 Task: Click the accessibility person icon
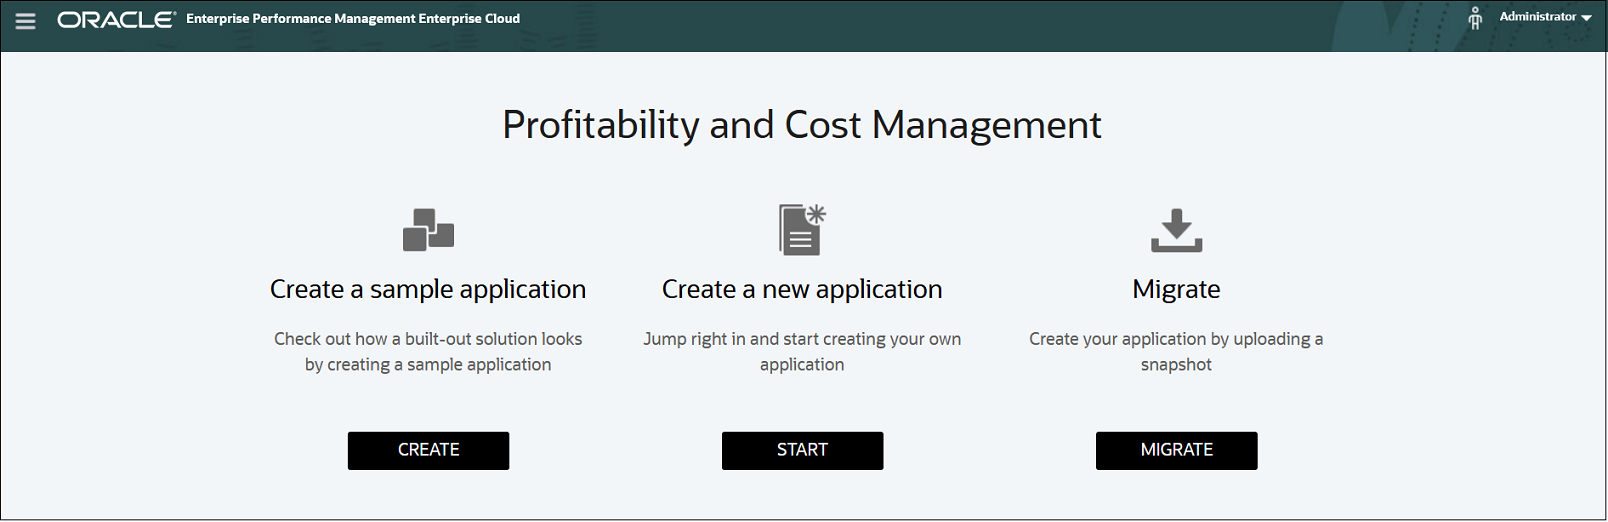1475,18
